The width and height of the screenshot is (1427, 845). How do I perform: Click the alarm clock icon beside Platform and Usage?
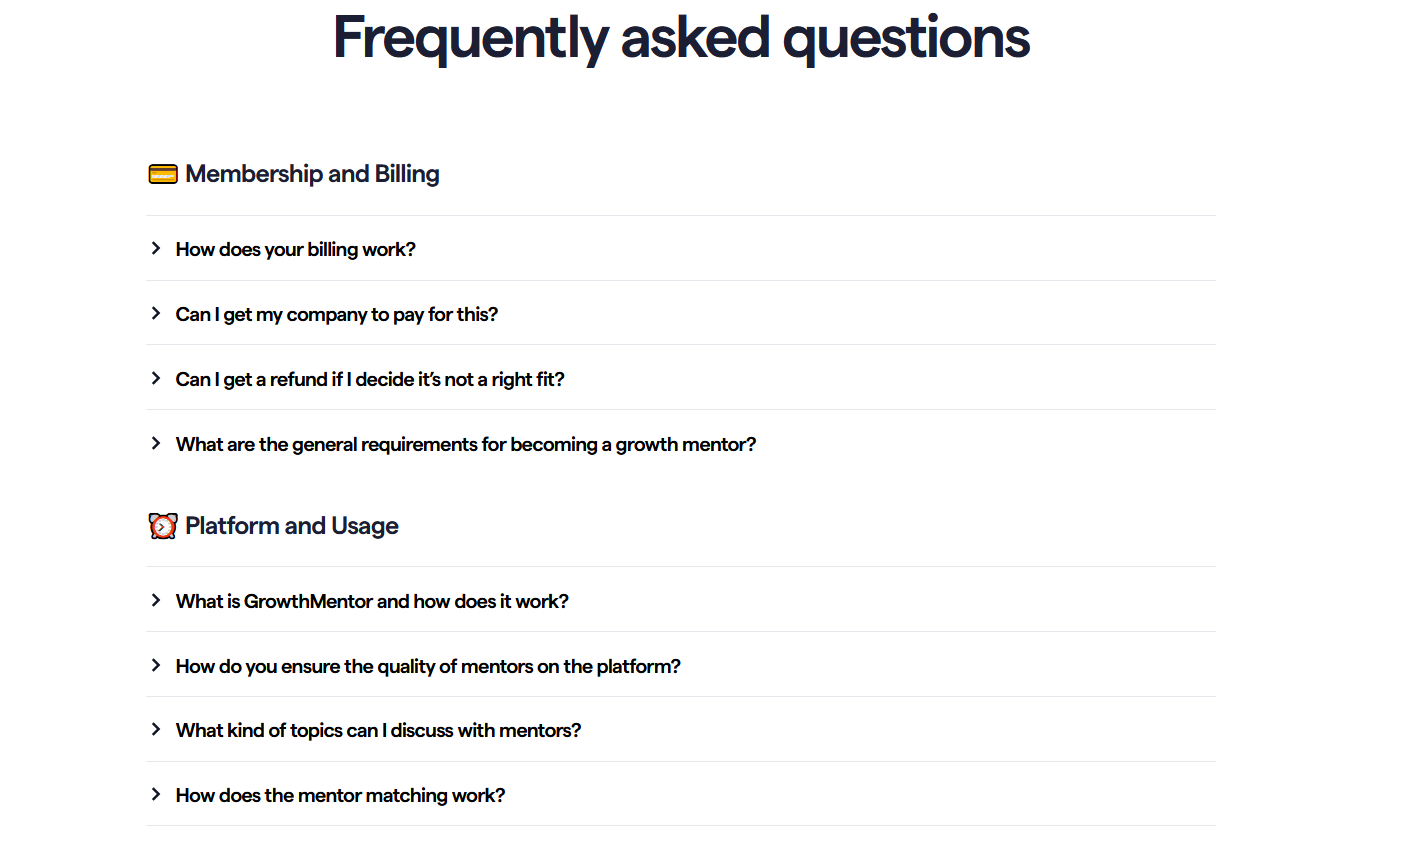[163, 526]
